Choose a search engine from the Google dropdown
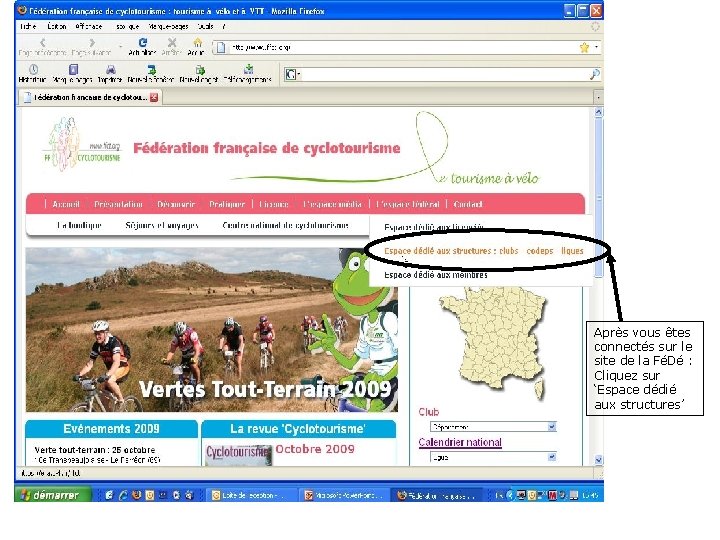This screenshot has height=540, width=720. point(292,74)
